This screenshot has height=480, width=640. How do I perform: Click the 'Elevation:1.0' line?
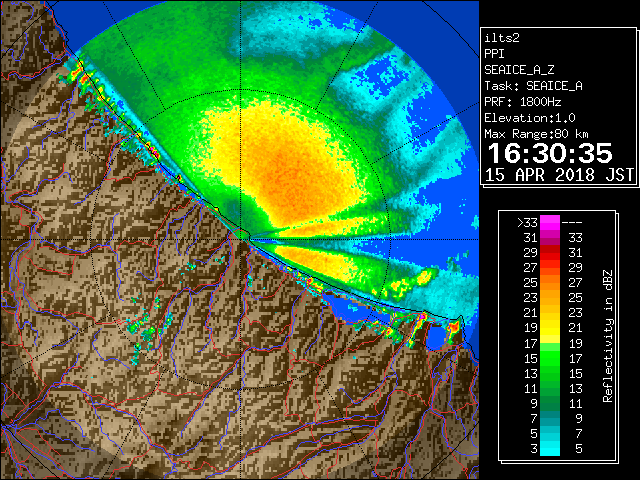pos(530,118)
